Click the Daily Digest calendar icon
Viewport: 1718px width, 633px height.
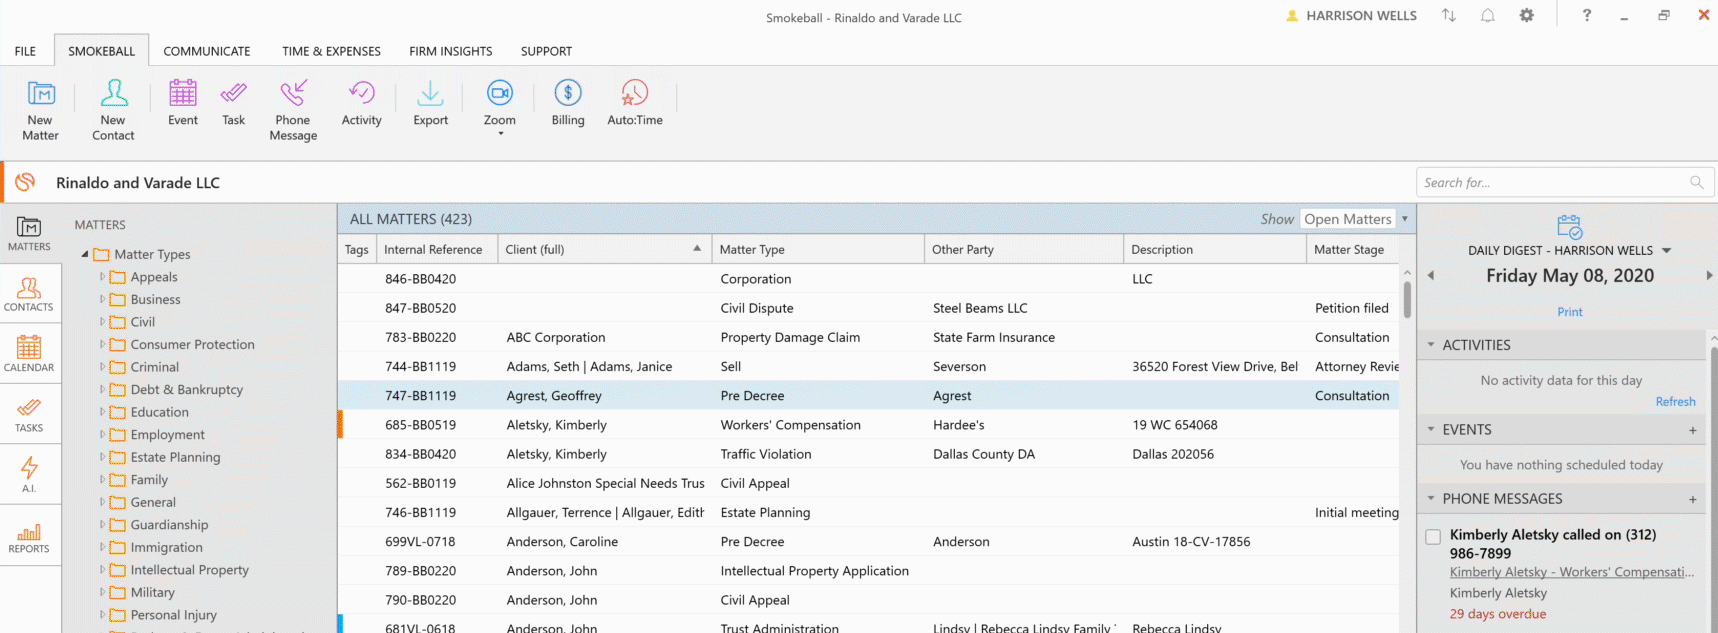tap(1569, 226)
